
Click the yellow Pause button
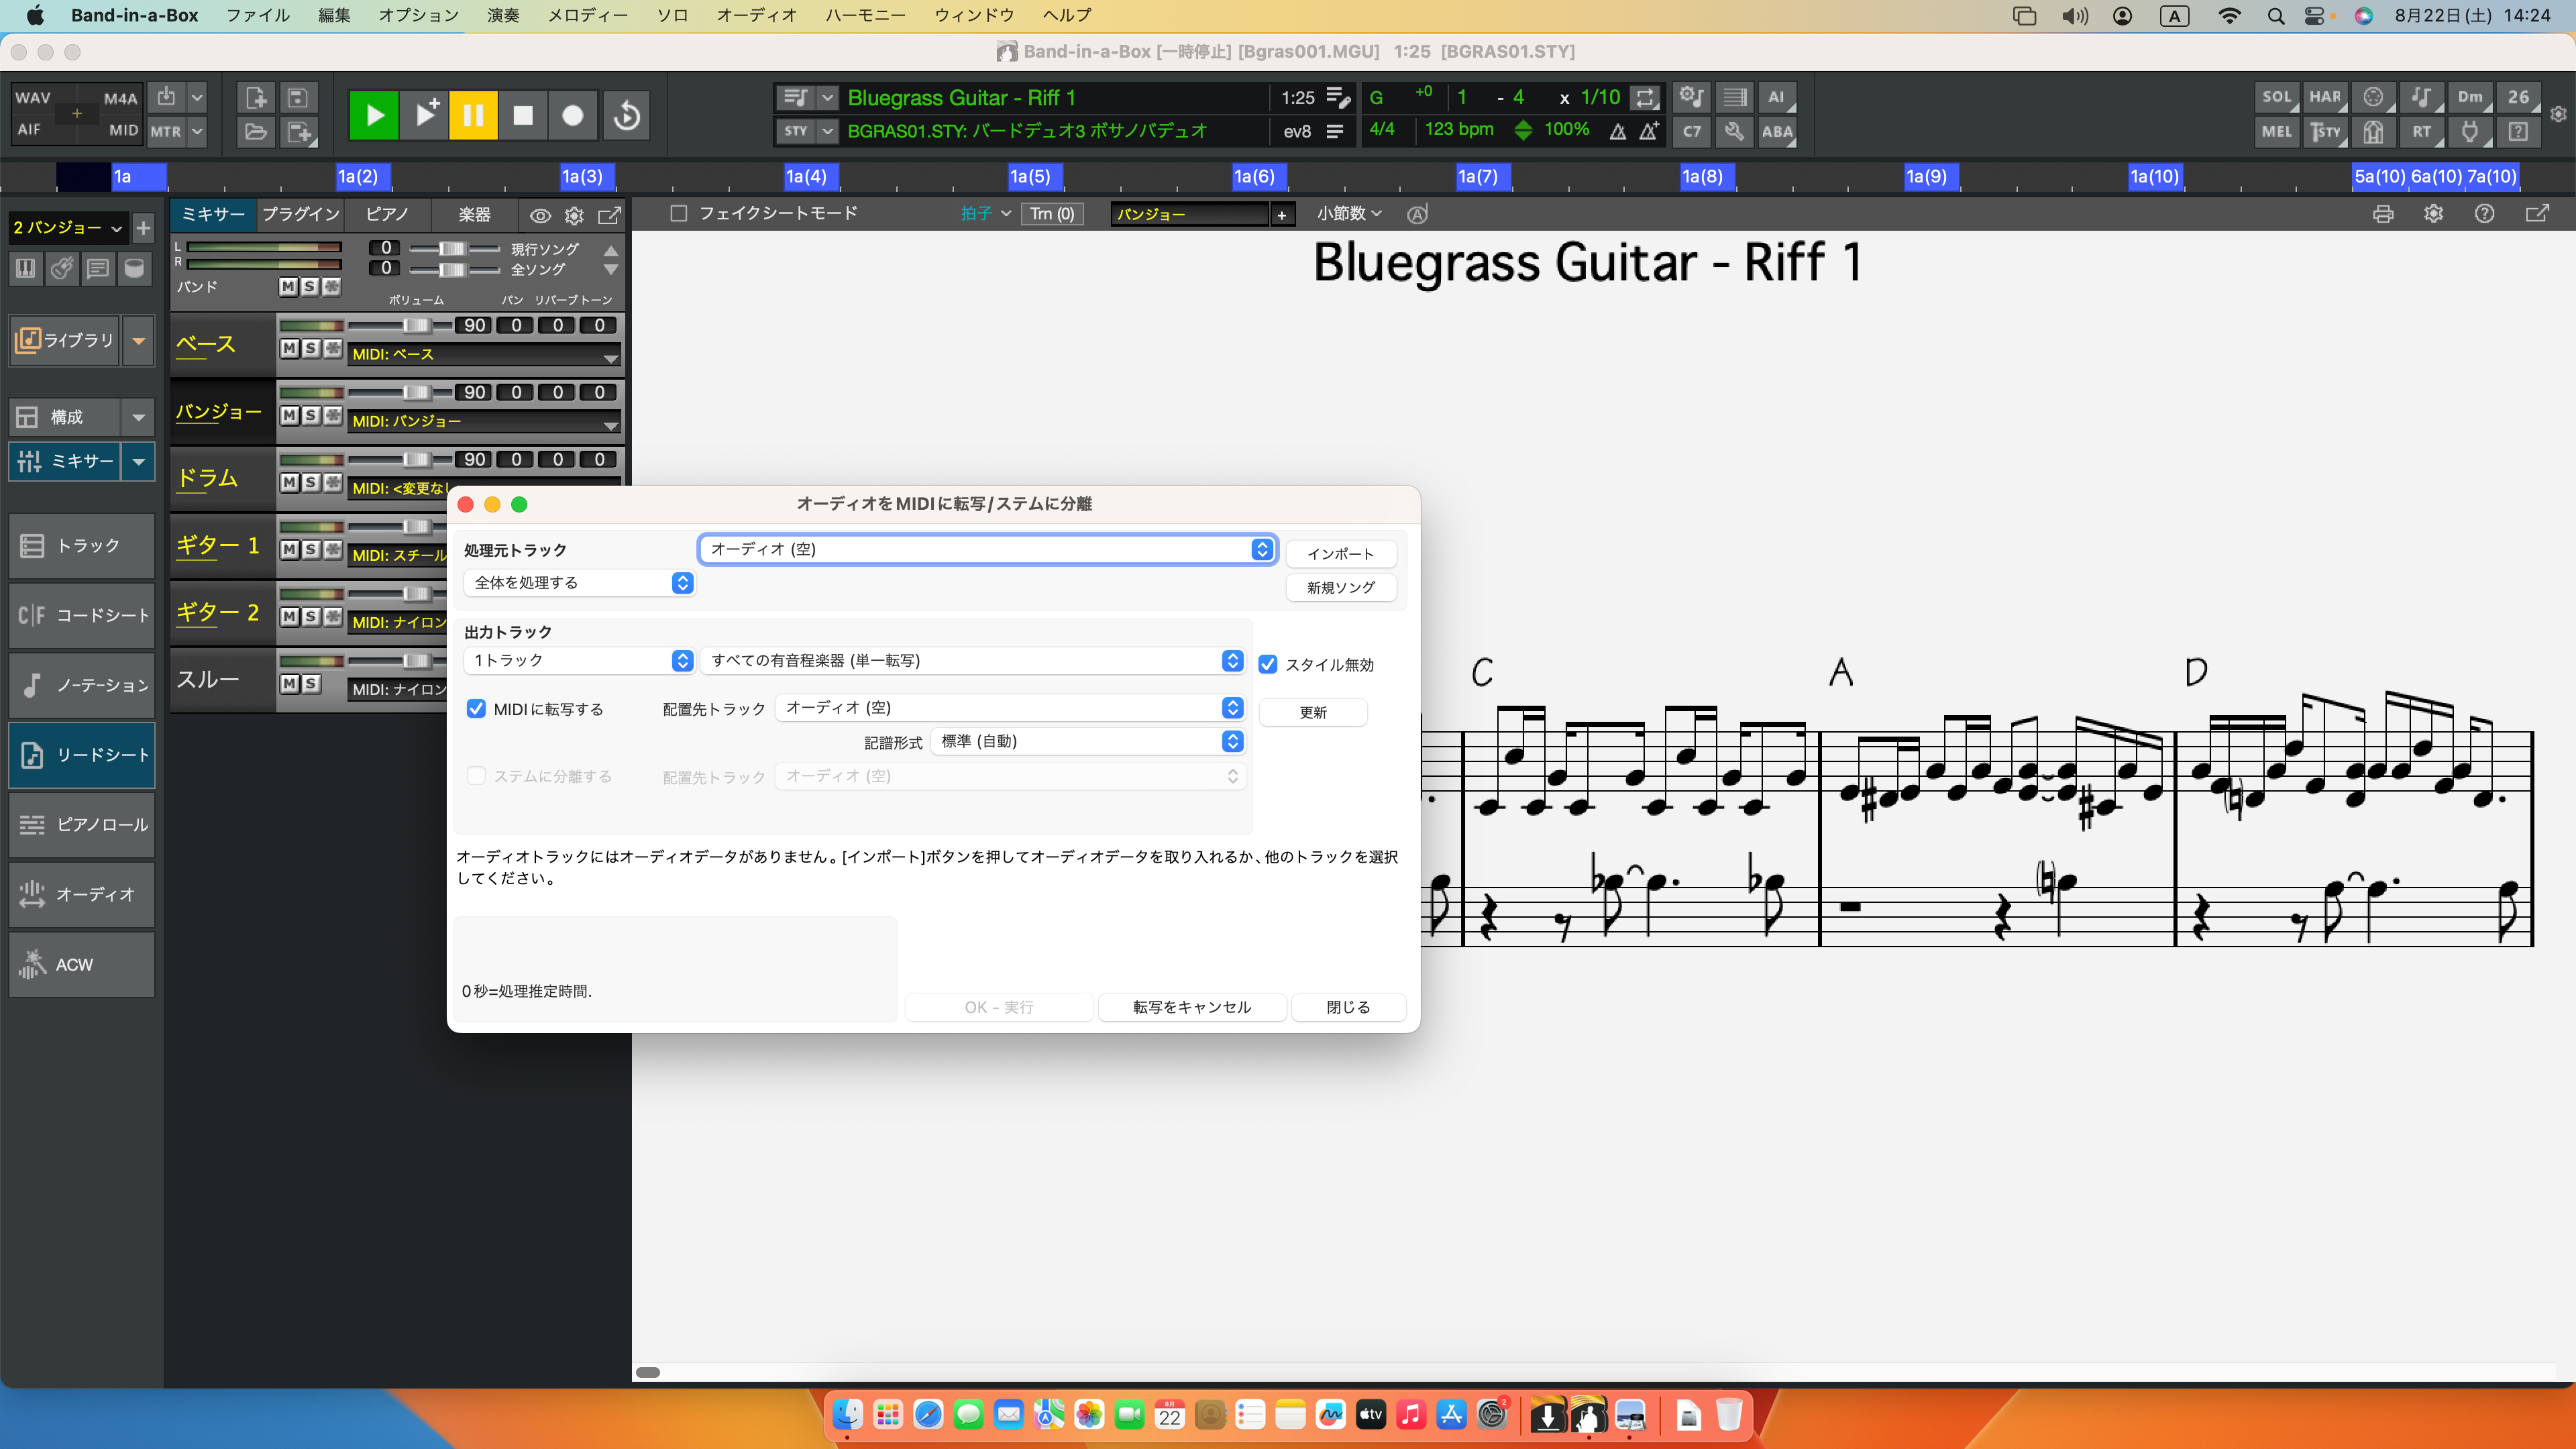pos(473,115)
